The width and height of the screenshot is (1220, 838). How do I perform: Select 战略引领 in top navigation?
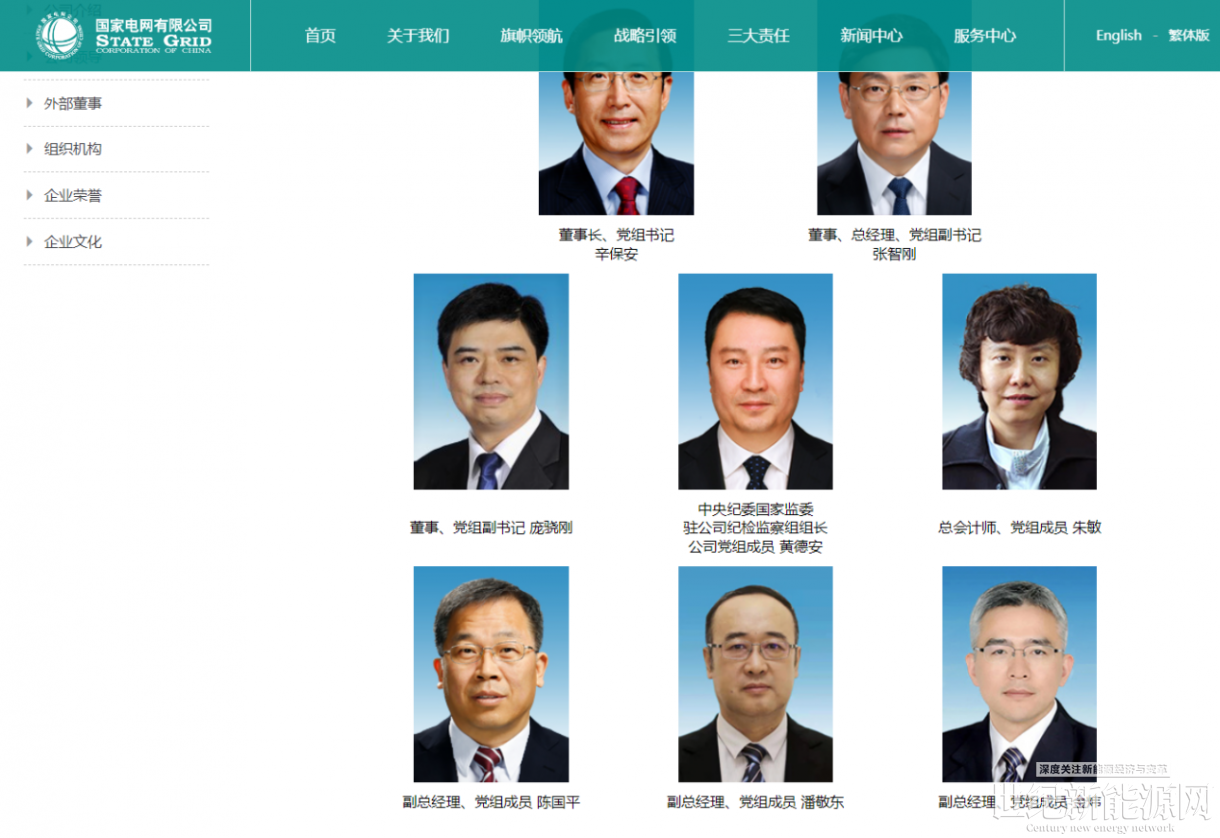click(x=645, y=36)
